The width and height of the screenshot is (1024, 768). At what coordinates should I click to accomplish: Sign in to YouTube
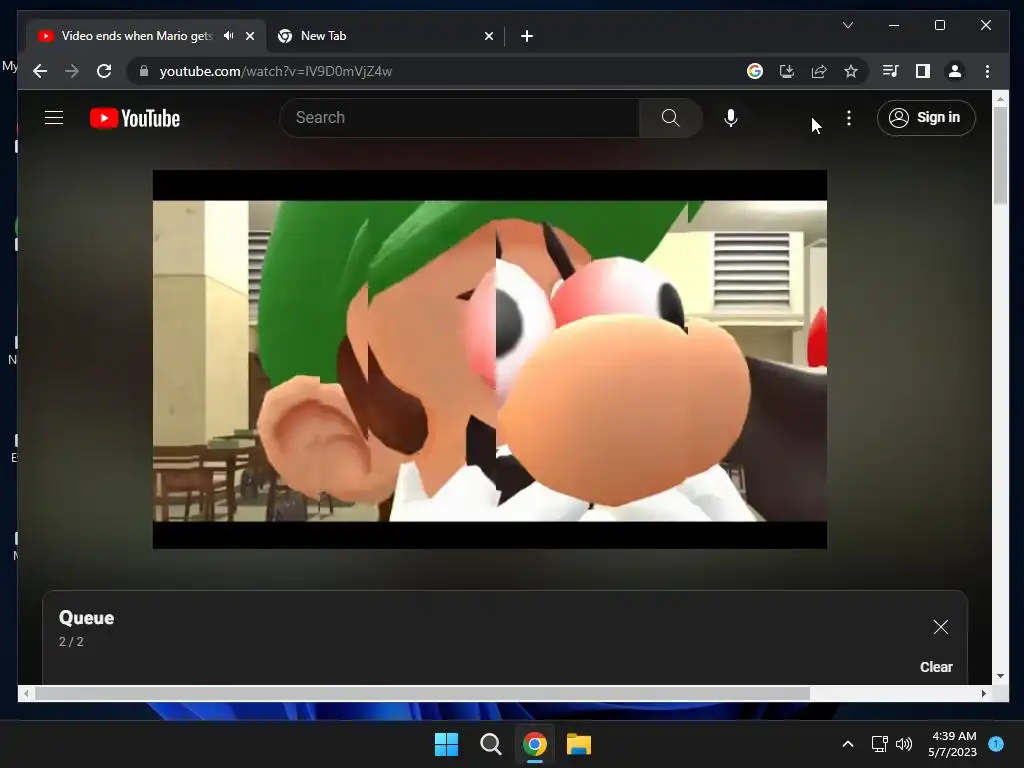click(x=925, y=118)
